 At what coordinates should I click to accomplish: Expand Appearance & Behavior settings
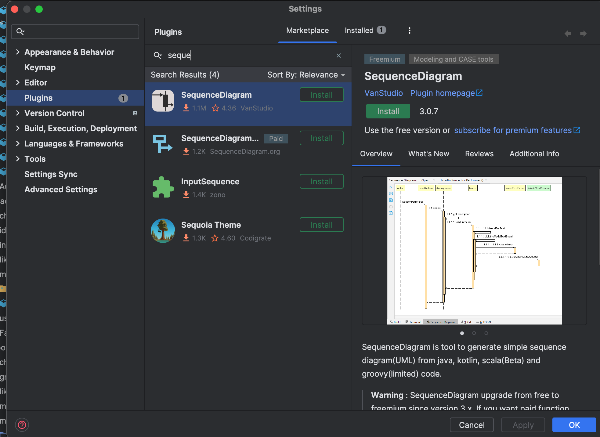17,52
